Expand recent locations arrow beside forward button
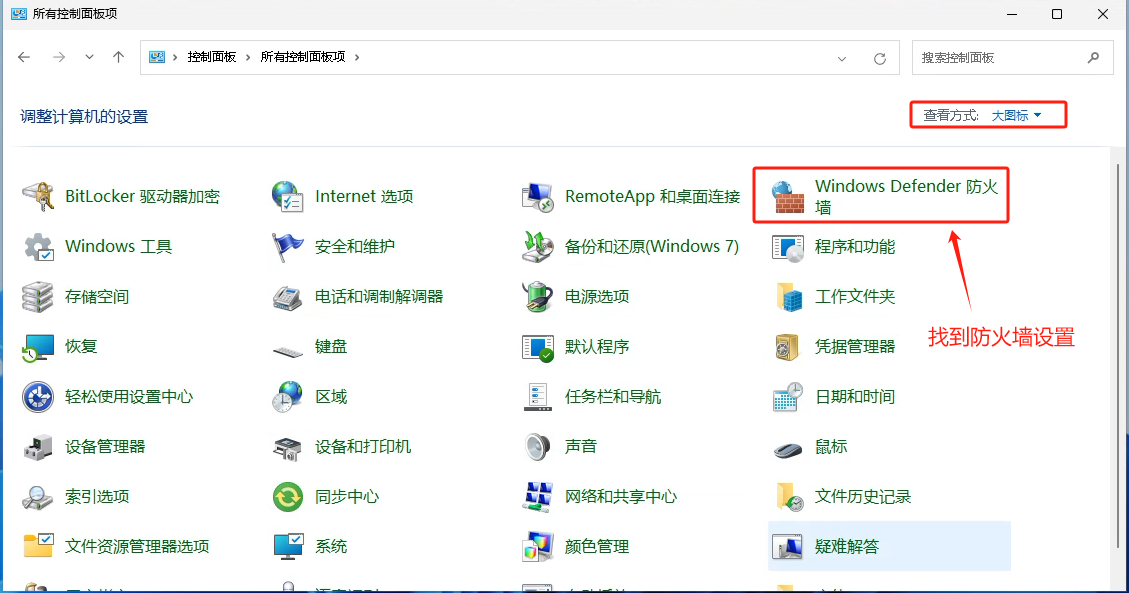Viewport: 1129px width, 593px height. [x=90, y=58]
